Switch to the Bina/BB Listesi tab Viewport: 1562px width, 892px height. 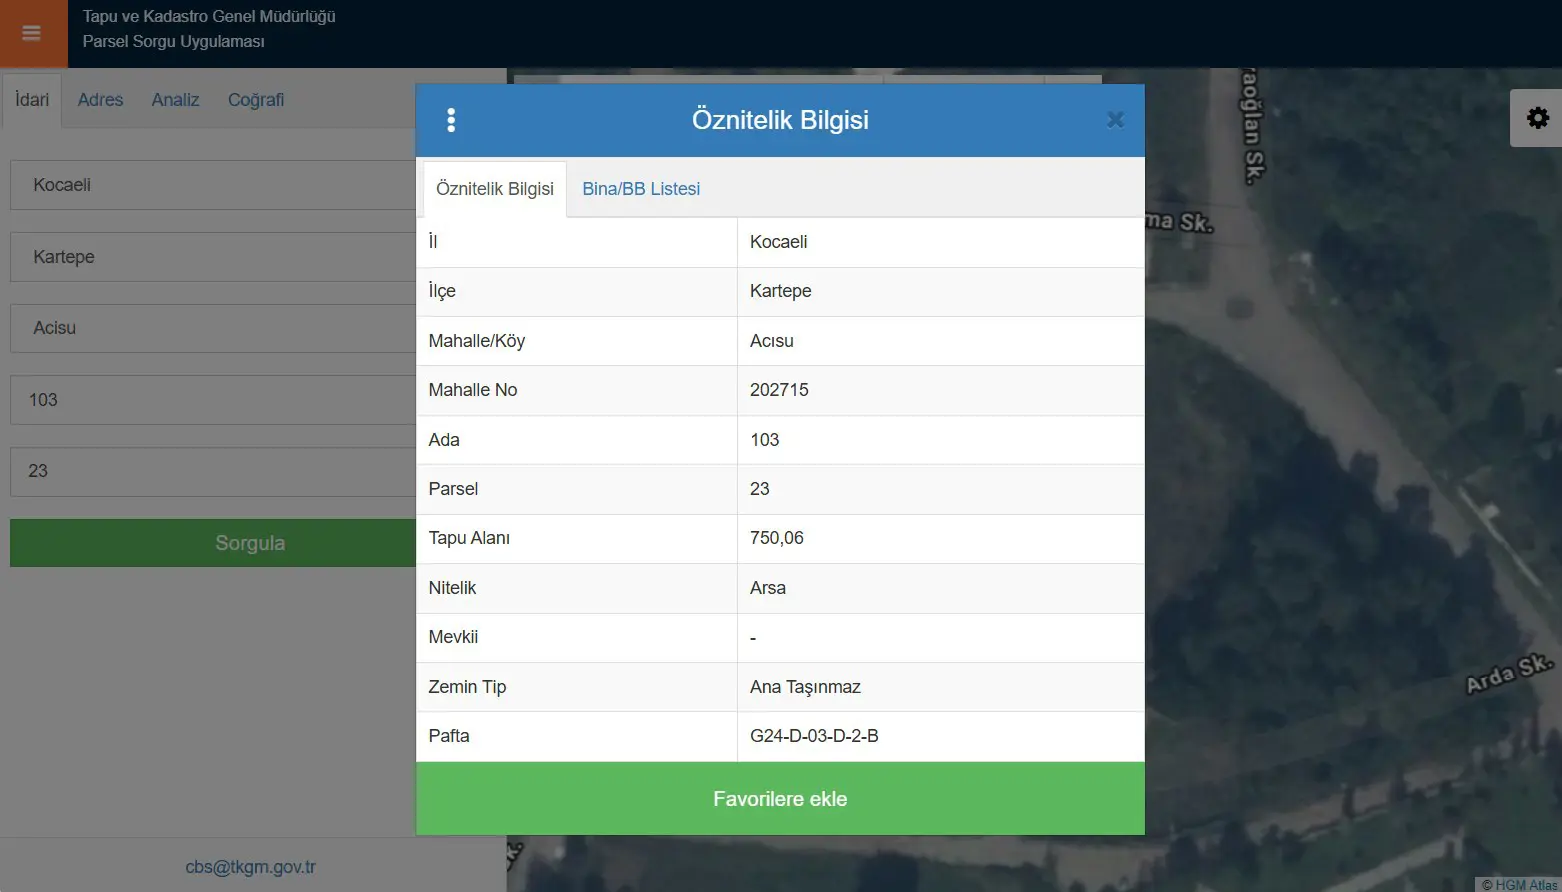pos(641,189)
